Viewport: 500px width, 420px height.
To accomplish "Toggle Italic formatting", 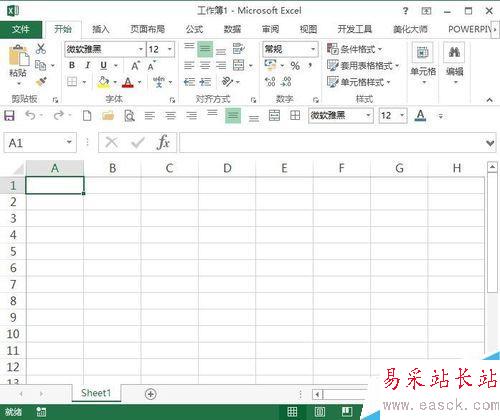I will point(88,65).
